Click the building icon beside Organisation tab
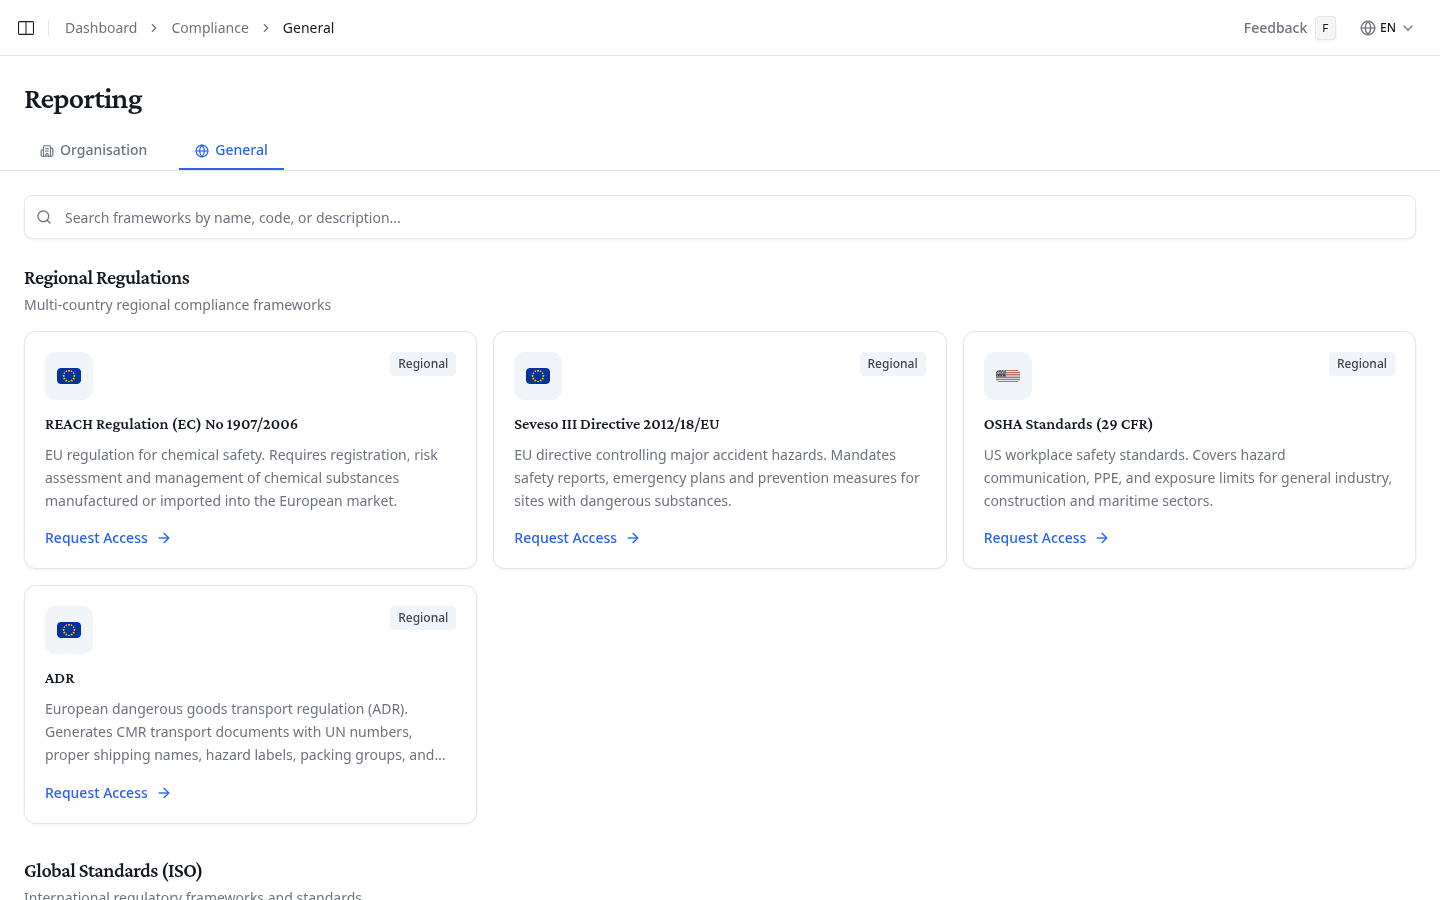This screenshot has width=1440, height=900. click(x=46, y=149)
